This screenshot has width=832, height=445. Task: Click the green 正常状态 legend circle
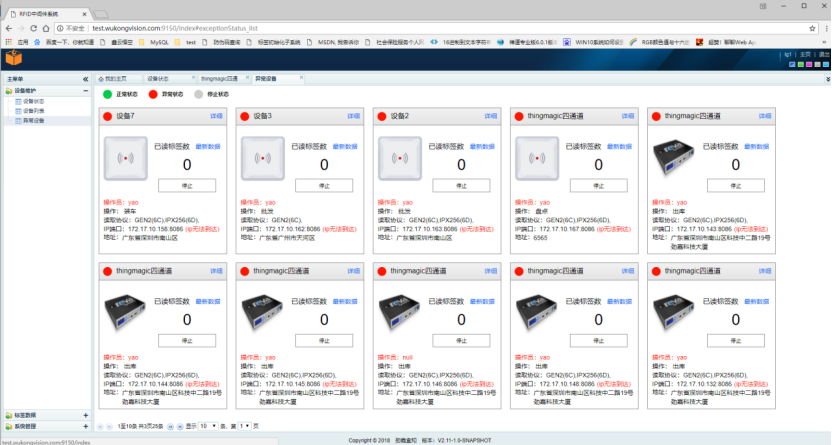click(x=107, y=94)
